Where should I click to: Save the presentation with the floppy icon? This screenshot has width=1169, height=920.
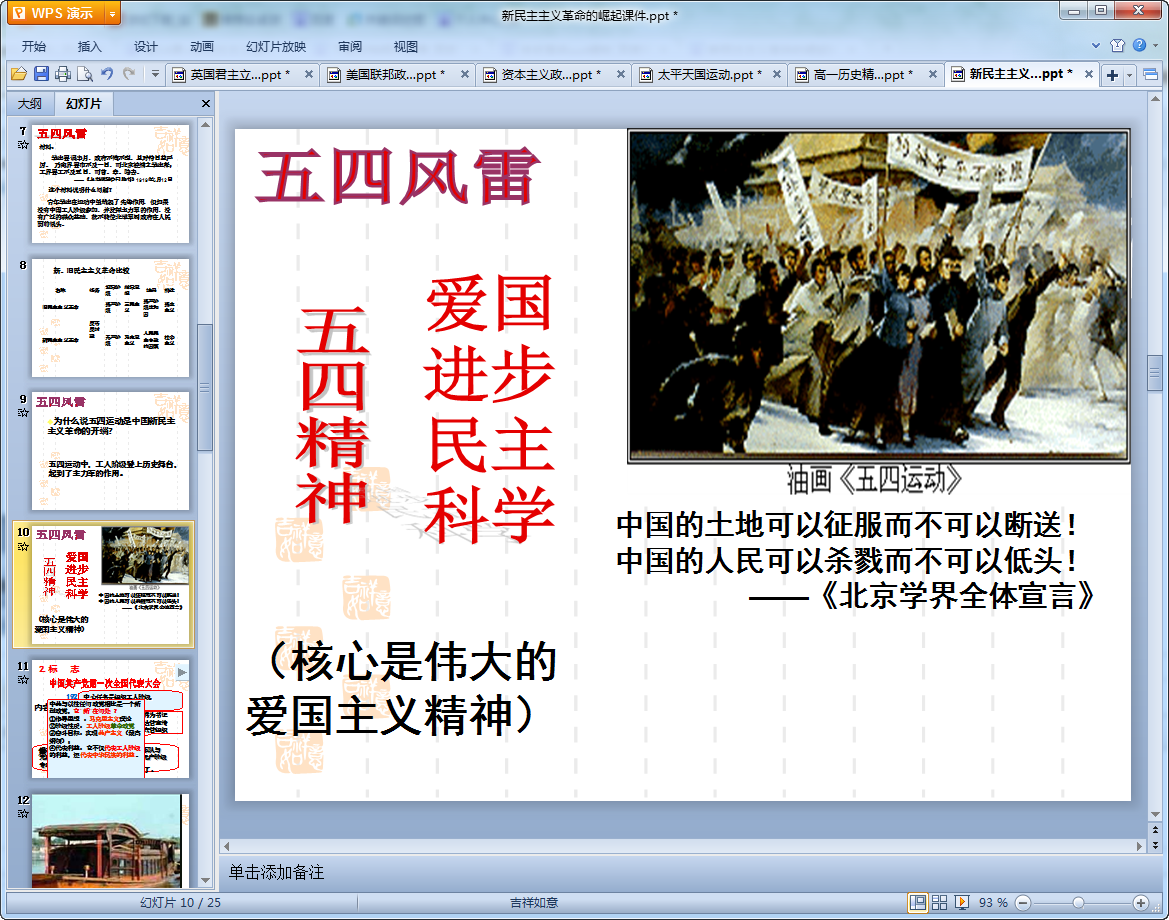[x=41, y=74]
